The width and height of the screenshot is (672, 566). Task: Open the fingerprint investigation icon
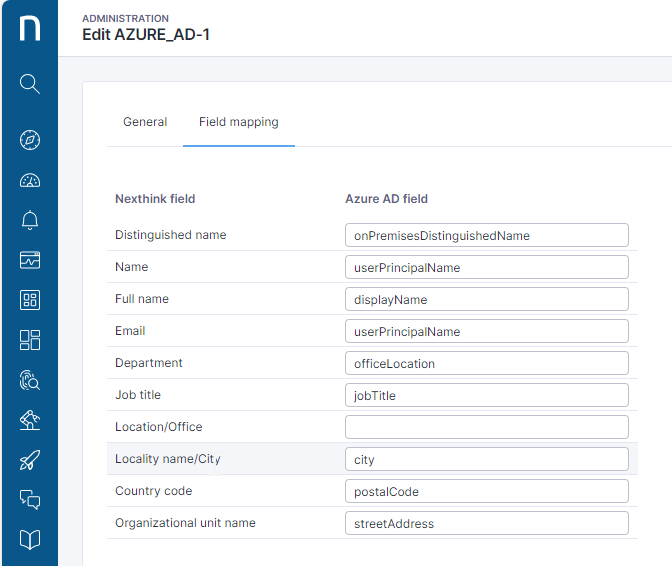30,380
